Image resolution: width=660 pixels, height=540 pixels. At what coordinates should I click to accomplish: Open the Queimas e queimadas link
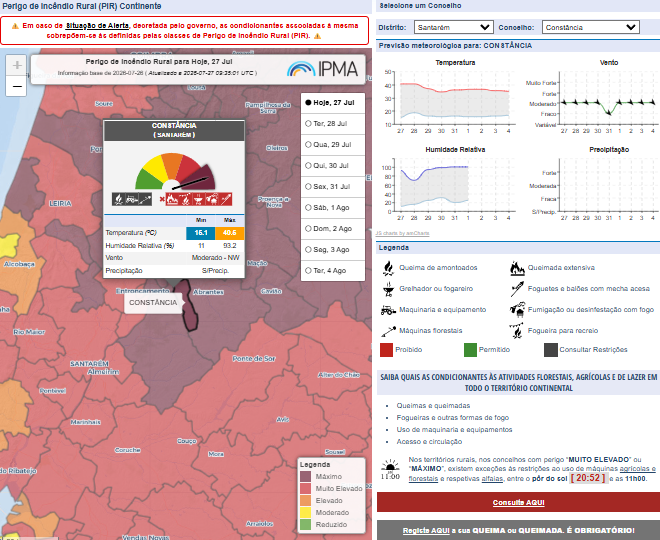click(433, 406)
